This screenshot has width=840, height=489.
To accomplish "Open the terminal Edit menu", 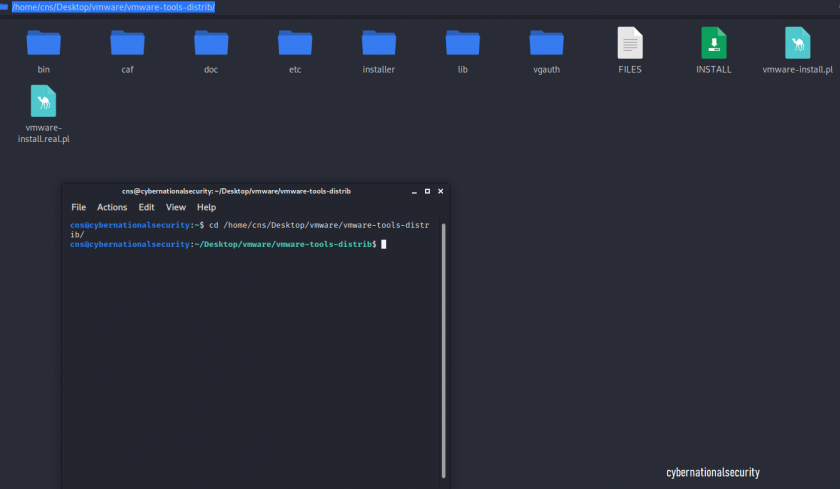I will tap(146, 207).
